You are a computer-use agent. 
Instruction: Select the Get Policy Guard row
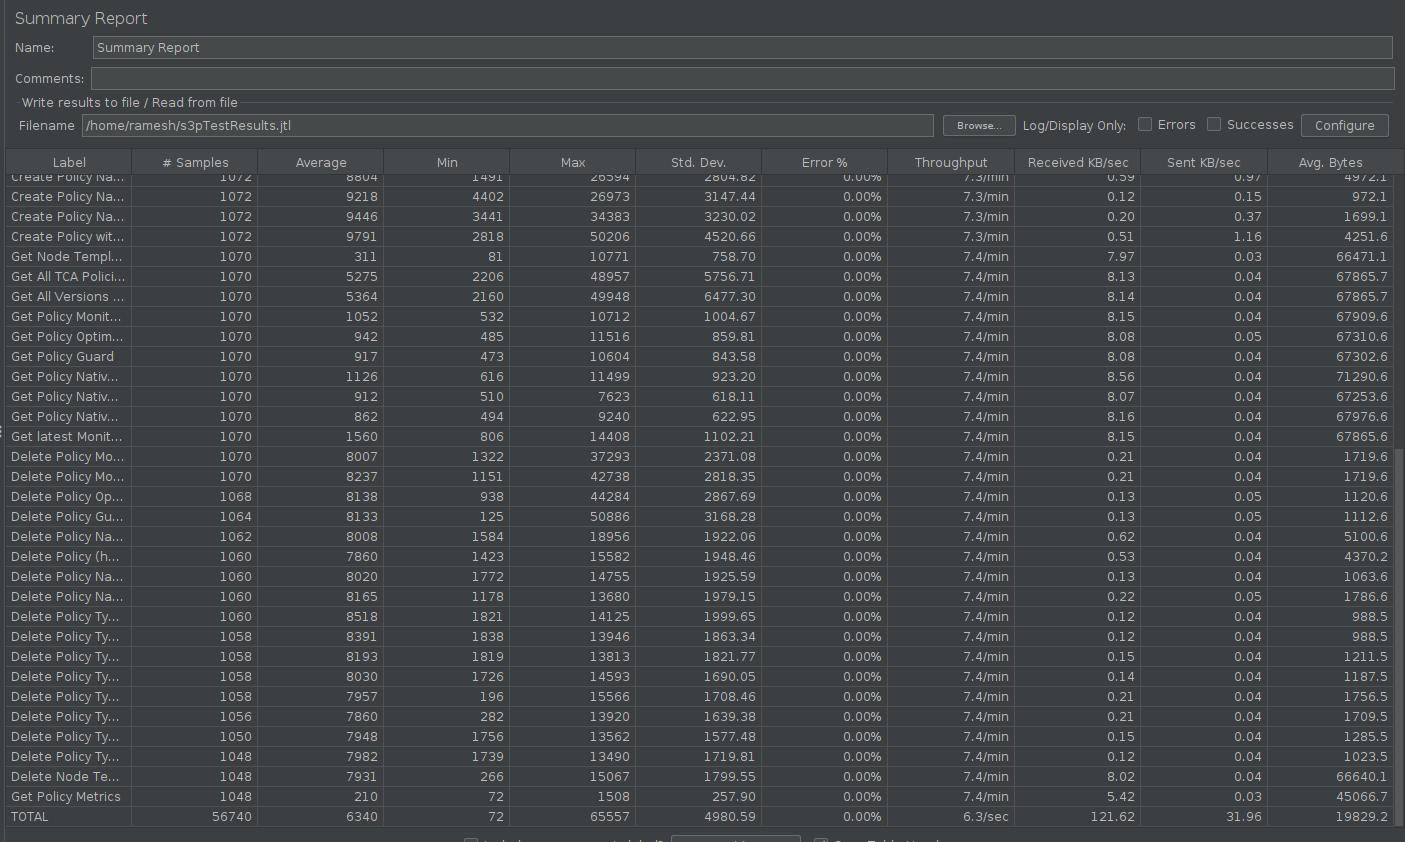click(700, 357)
